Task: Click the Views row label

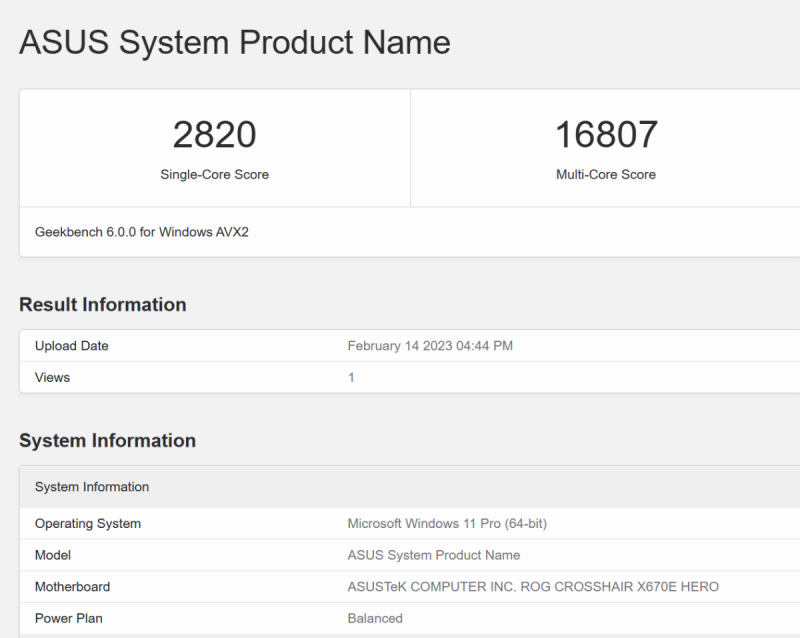Action: pyautogui.click(x=52, y=377)
